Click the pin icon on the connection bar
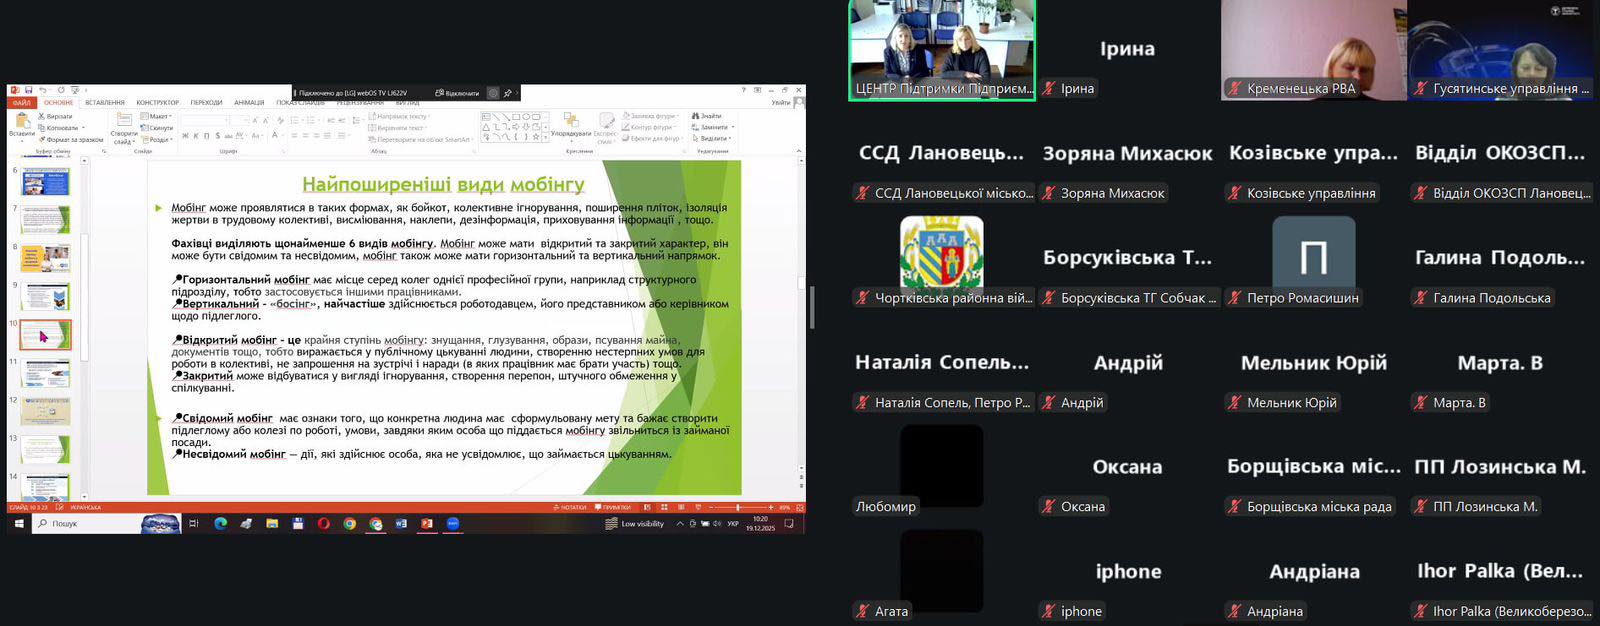 point(508,93)
